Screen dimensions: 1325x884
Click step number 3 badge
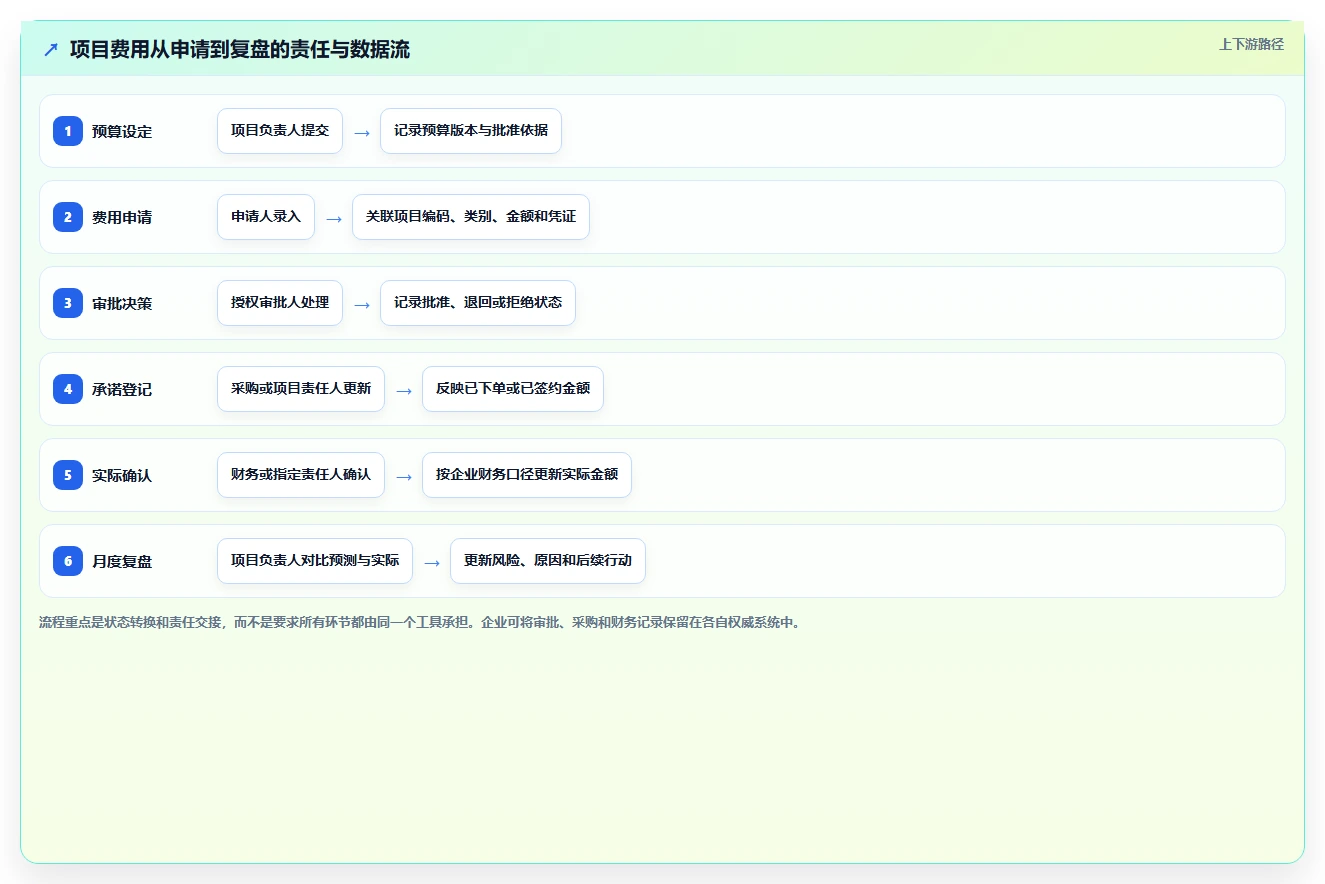pos(68,303)
